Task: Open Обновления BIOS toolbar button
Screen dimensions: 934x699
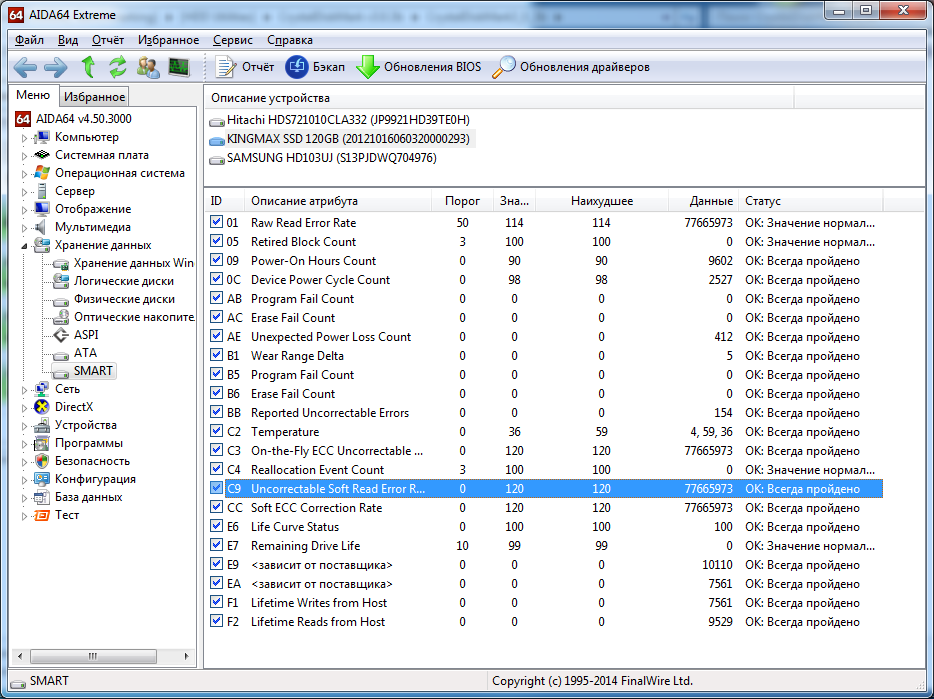Action: tap(418, 67)
